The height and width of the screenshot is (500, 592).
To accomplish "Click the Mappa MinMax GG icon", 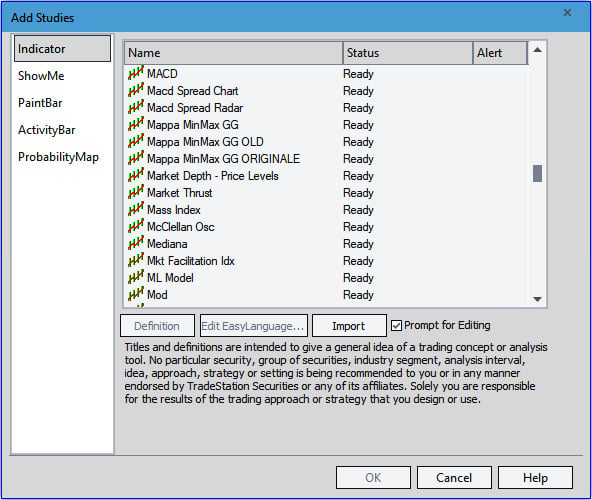I will tap(136, 124).
